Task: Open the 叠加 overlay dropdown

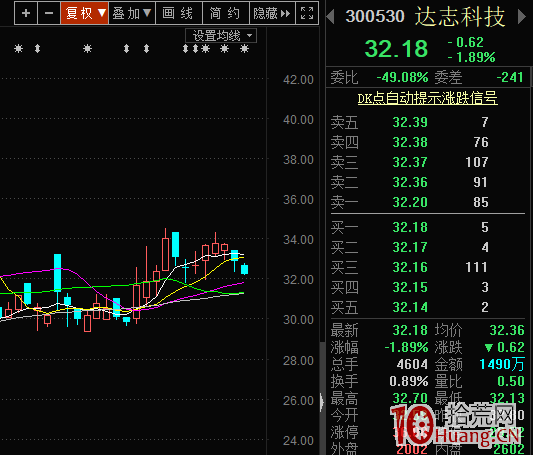Action: point(132,13)
